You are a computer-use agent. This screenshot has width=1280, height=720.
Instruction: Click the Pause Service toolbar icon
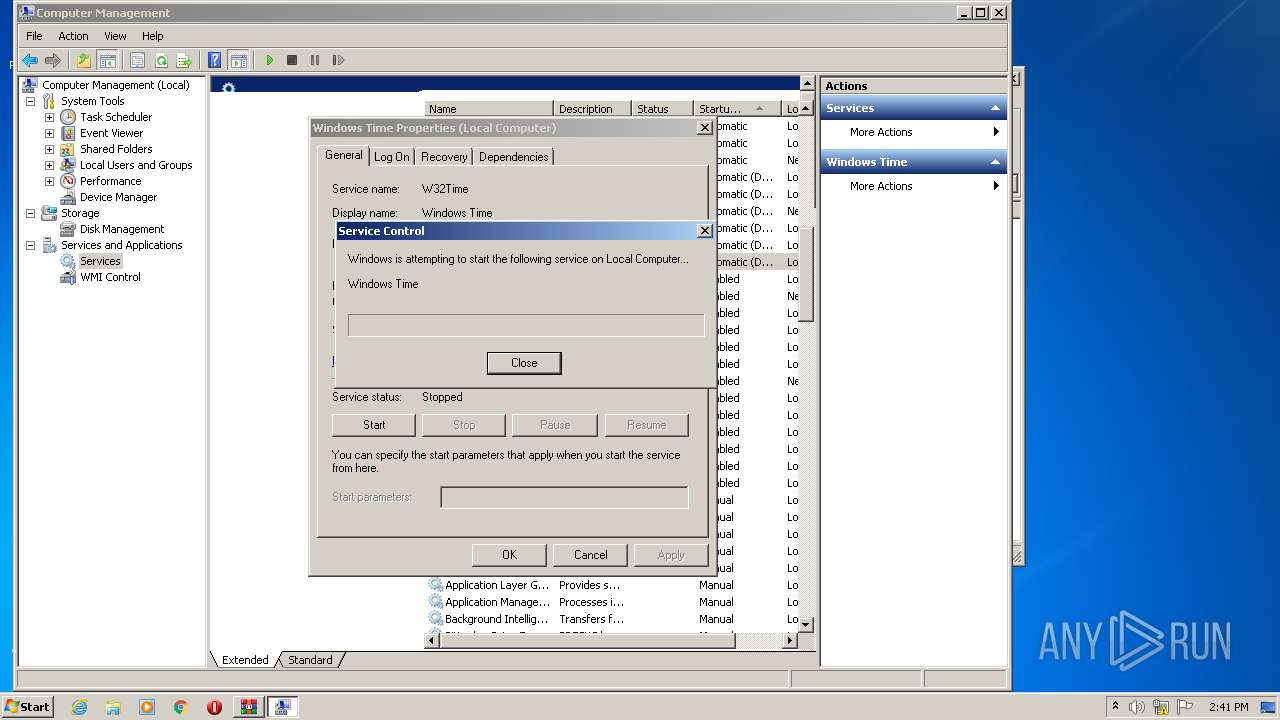(315, 60)
